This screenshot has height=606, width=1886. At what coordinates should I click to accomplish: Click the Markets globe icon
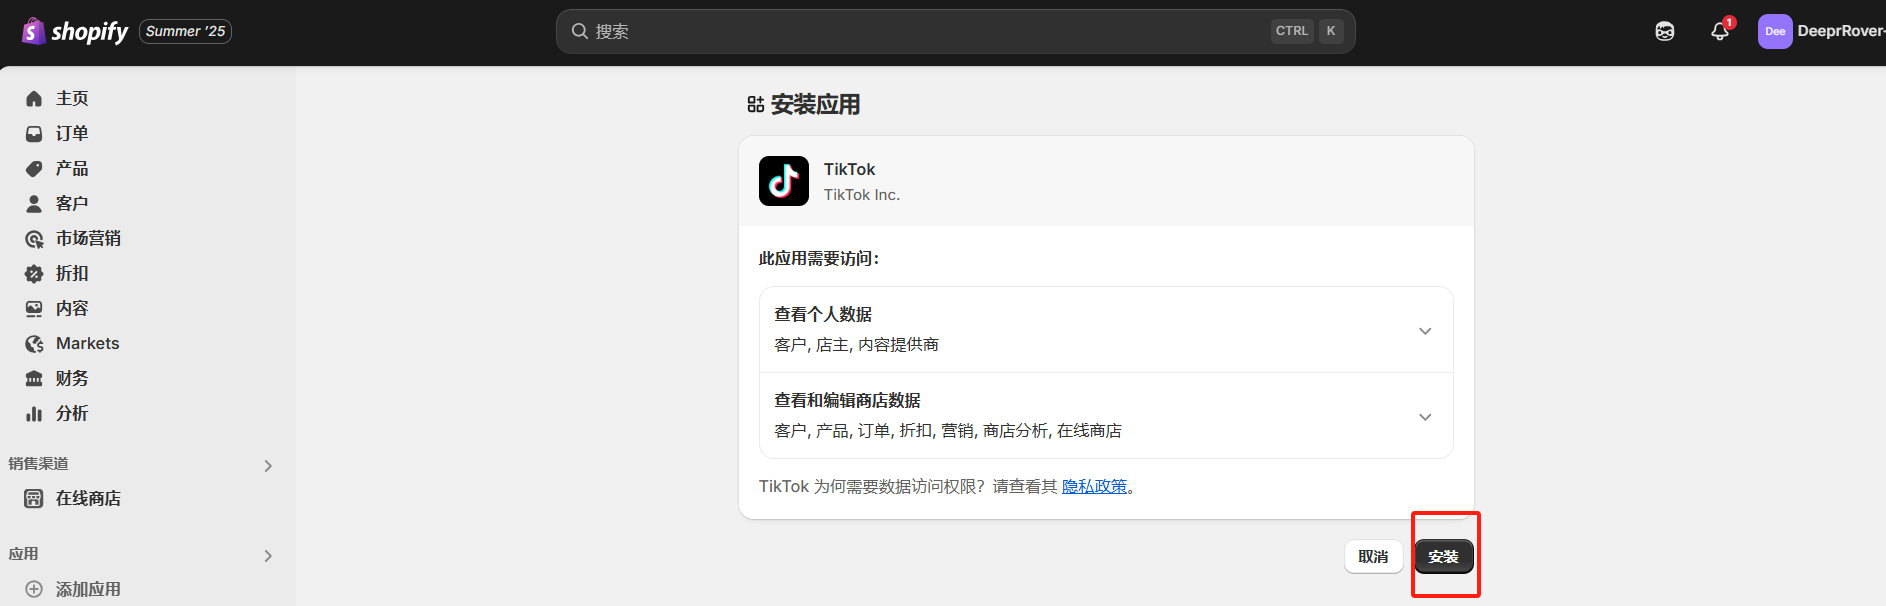34,343
